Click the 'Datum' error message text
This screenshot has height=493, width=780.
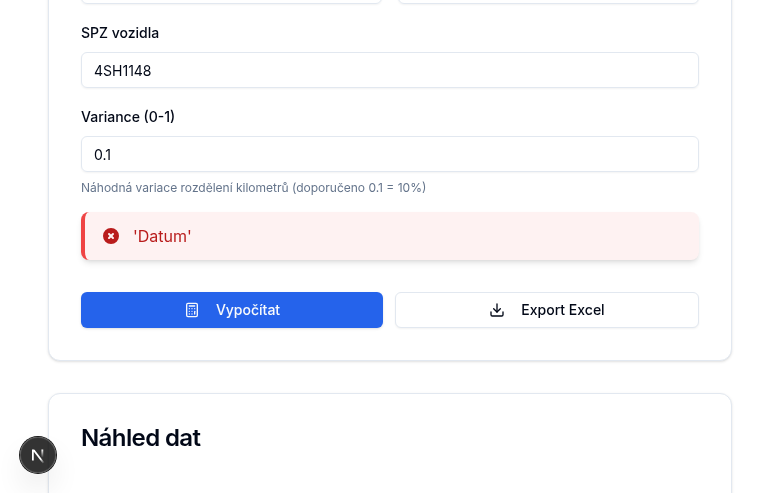click(162, 236)
